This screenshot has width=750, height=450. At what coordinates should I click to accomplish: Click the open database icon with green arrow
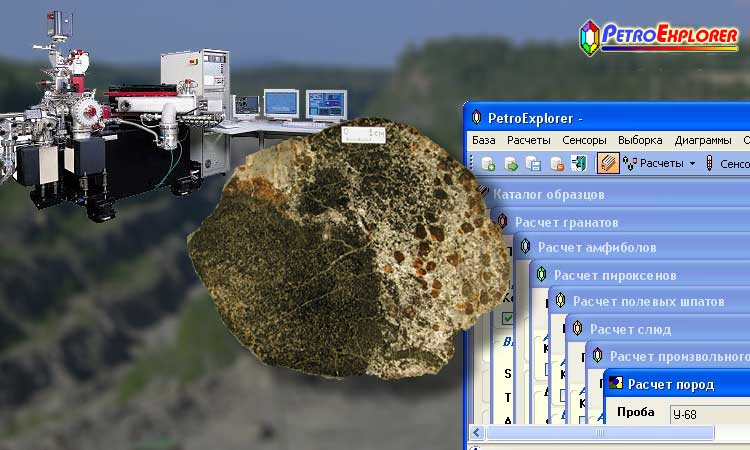tap(511, 164)
